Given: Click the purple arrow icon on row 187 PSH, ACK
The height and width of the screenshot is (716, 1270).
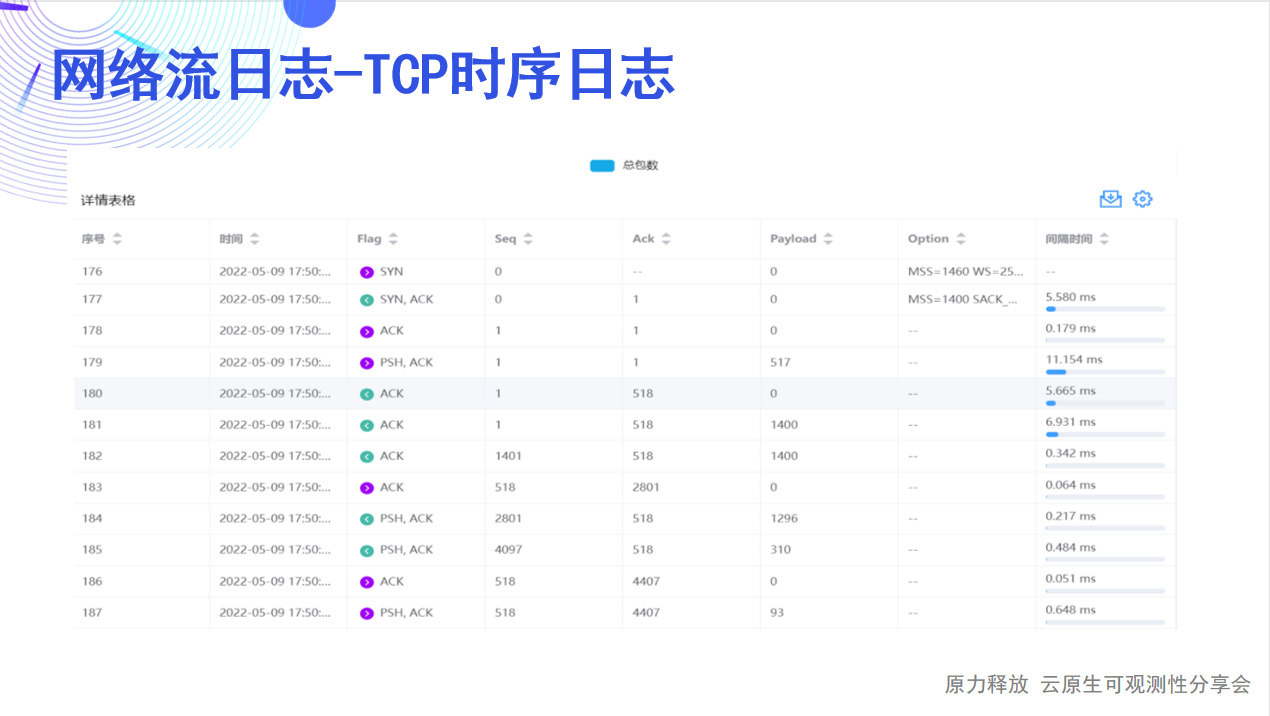Looking at the screenshot, I should 366,613.
